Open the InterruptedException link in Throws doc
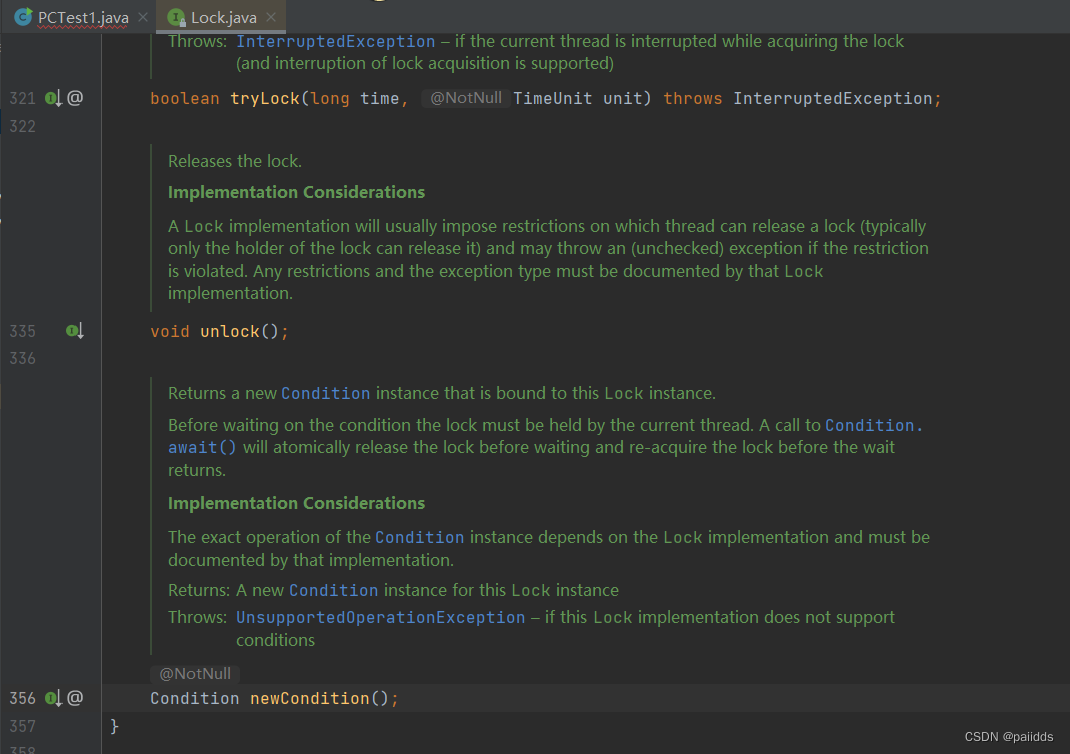Viewport: 1070px width, 754px height. coord(335,41)
